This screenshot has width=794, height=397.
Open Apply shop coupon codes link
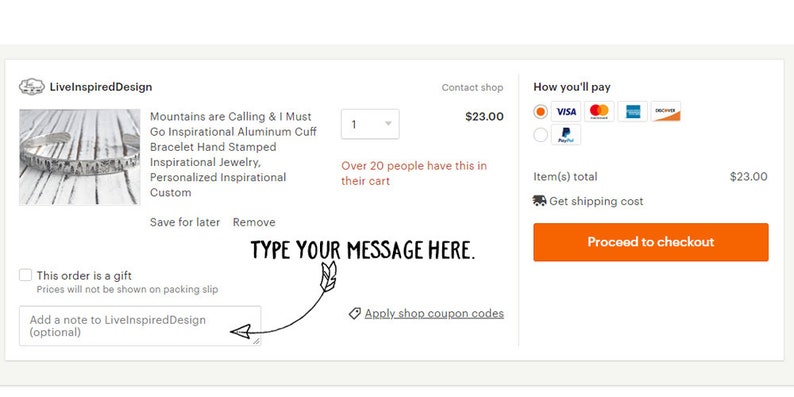[x=434, y=313]
